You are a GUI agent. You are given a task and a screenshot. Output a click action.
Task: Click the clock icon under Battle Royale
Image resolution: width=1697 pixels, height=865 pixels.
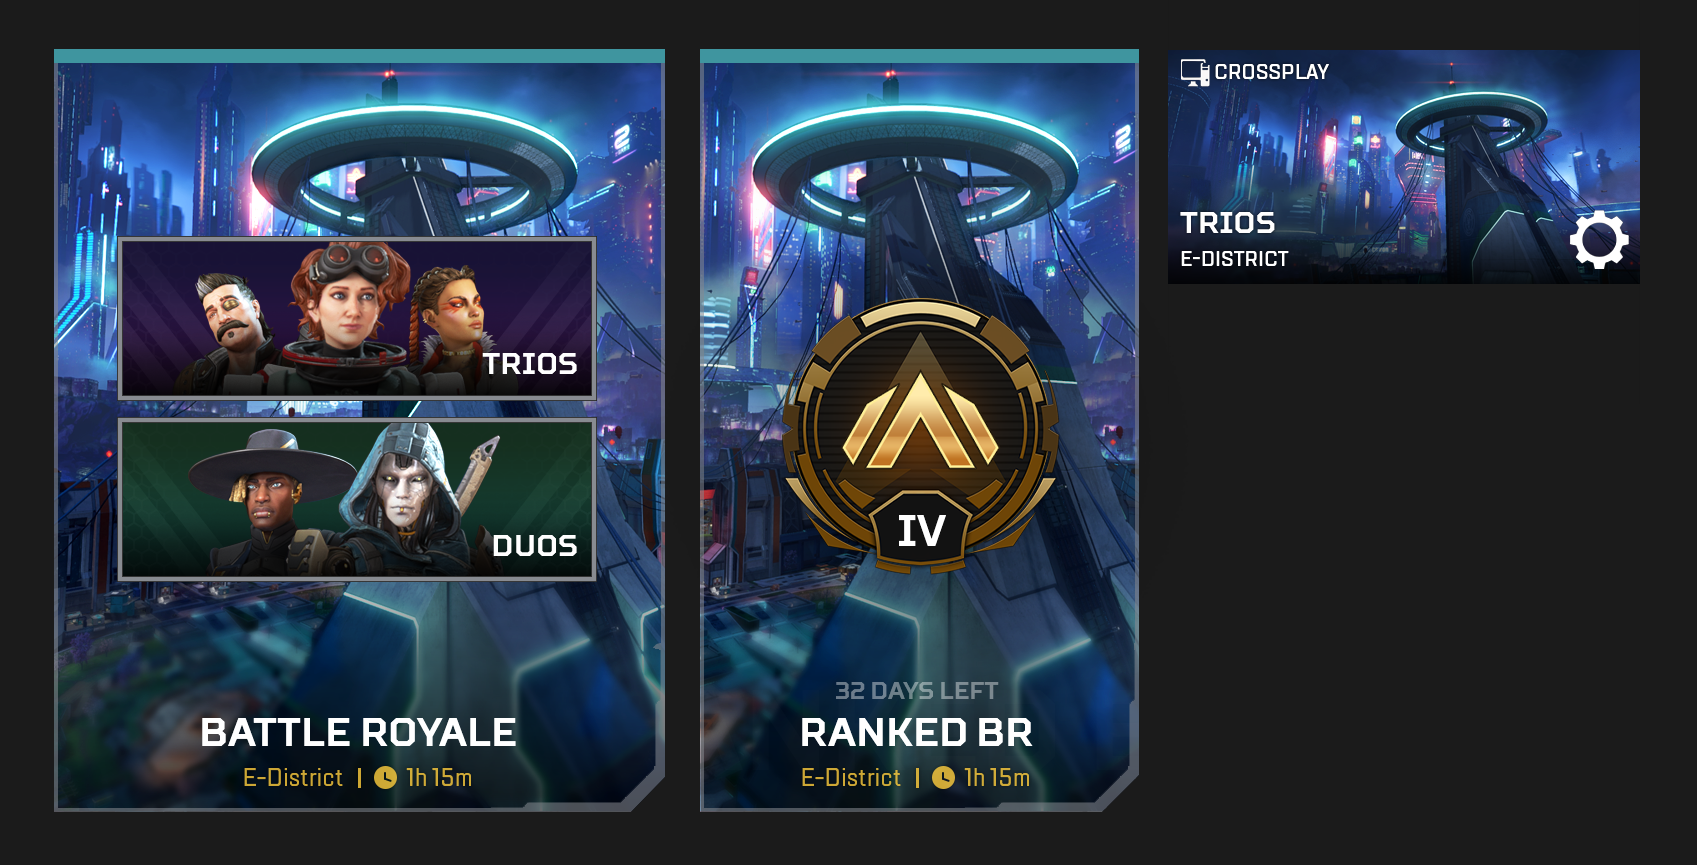click(385, 778)
